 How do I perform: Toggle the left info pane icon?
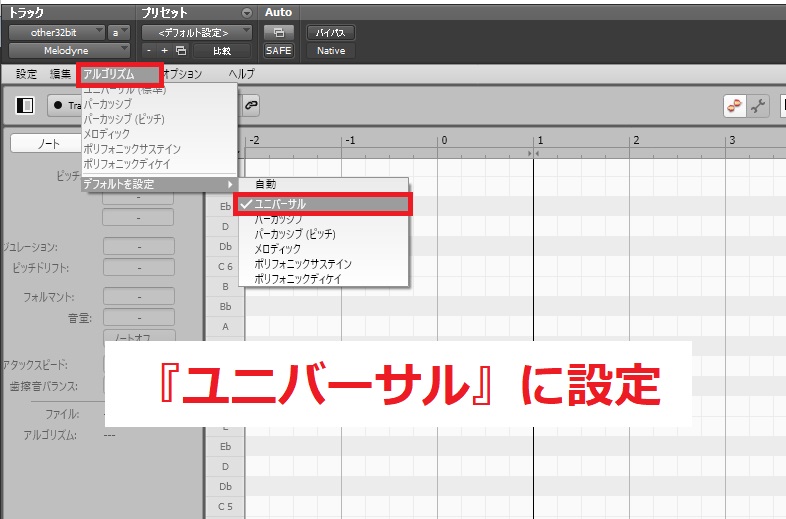(x=26, y=105)
